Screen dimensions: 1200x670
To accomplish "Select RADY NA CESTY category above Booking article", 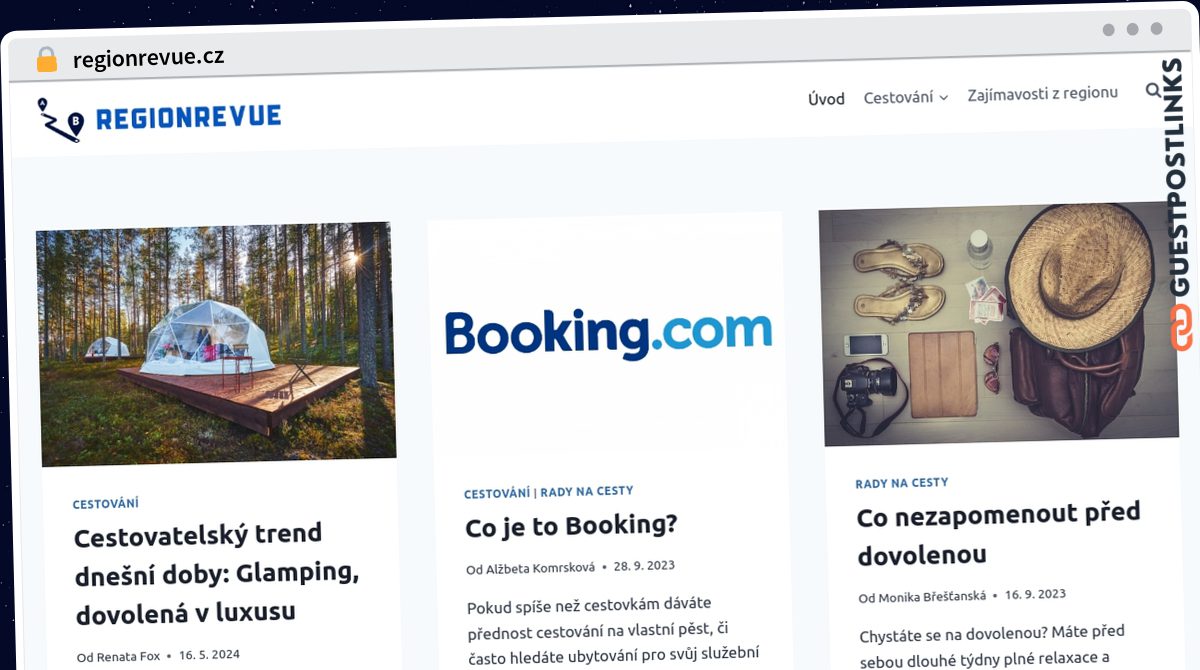I will point(587,491).
